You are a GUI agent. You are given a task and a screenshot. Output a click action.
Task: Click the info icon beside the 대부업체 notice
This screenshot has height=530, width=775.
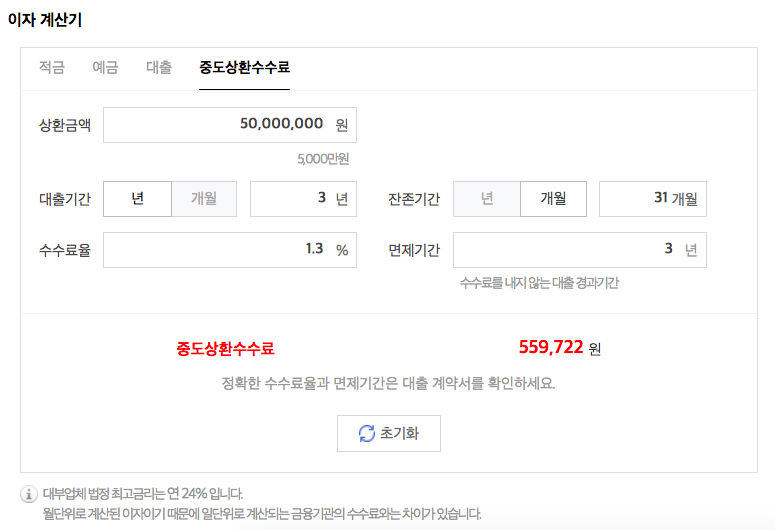[29, 493]
